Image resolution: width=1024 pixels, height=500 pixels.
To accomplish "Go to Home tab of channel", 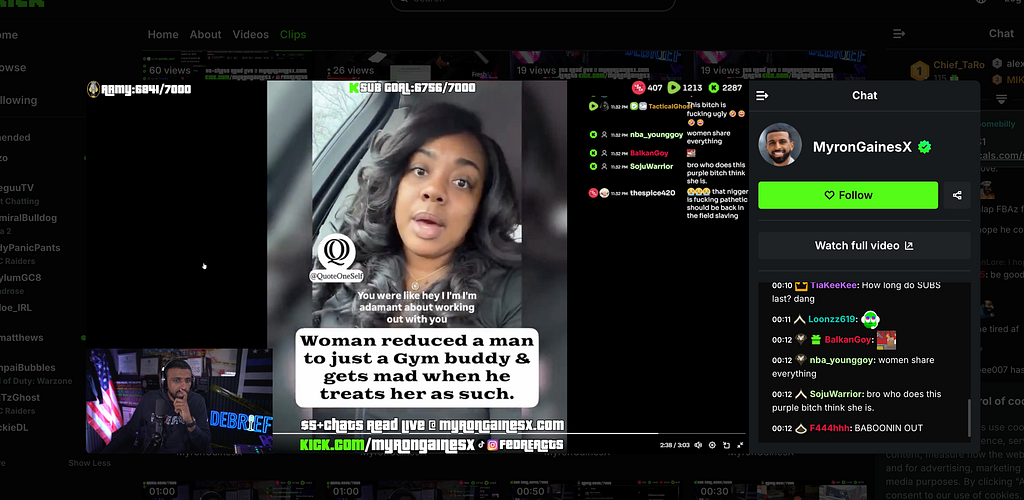I will pyautogui.click(x=163, y=35).
